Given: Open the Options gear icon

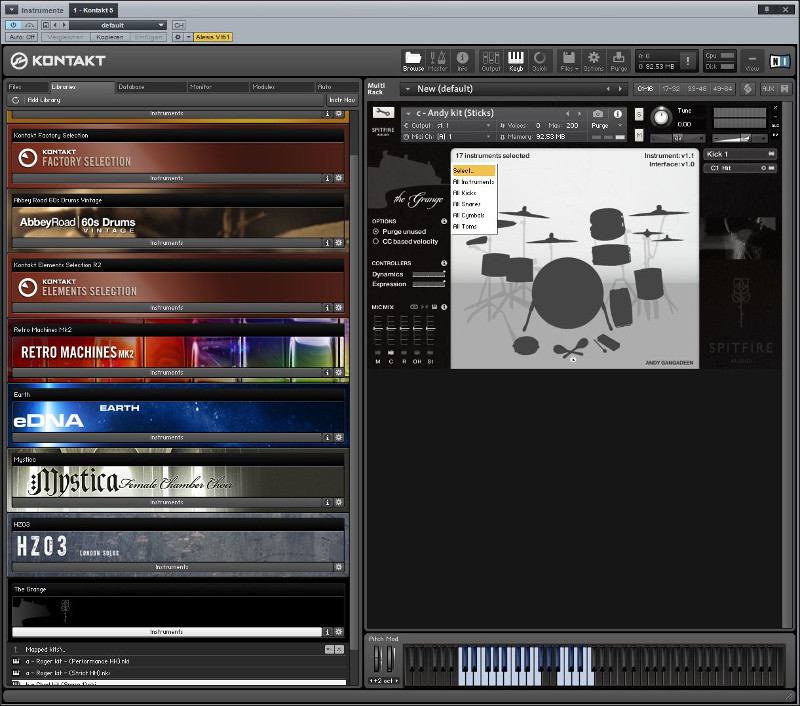Looking at the screenshot, I should (x=593, y=61).
